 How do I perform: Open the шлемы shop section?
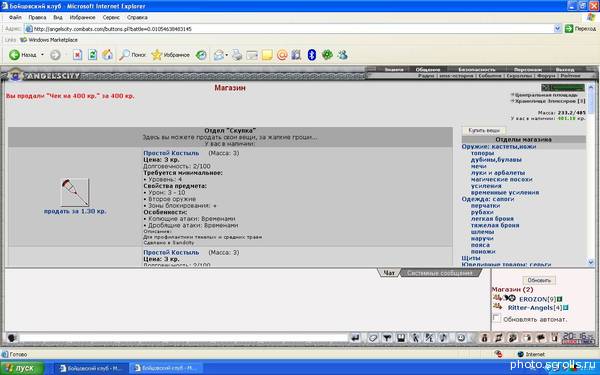tap(482, 232)
